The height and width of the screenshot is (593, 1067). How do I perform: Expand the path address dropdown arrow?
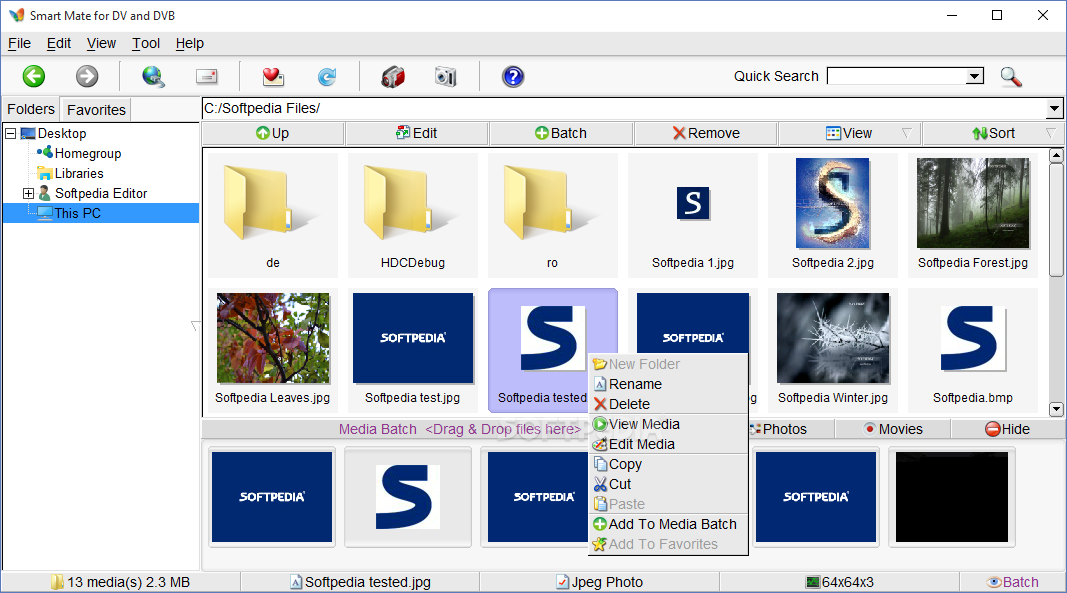tap(1054, 108)
